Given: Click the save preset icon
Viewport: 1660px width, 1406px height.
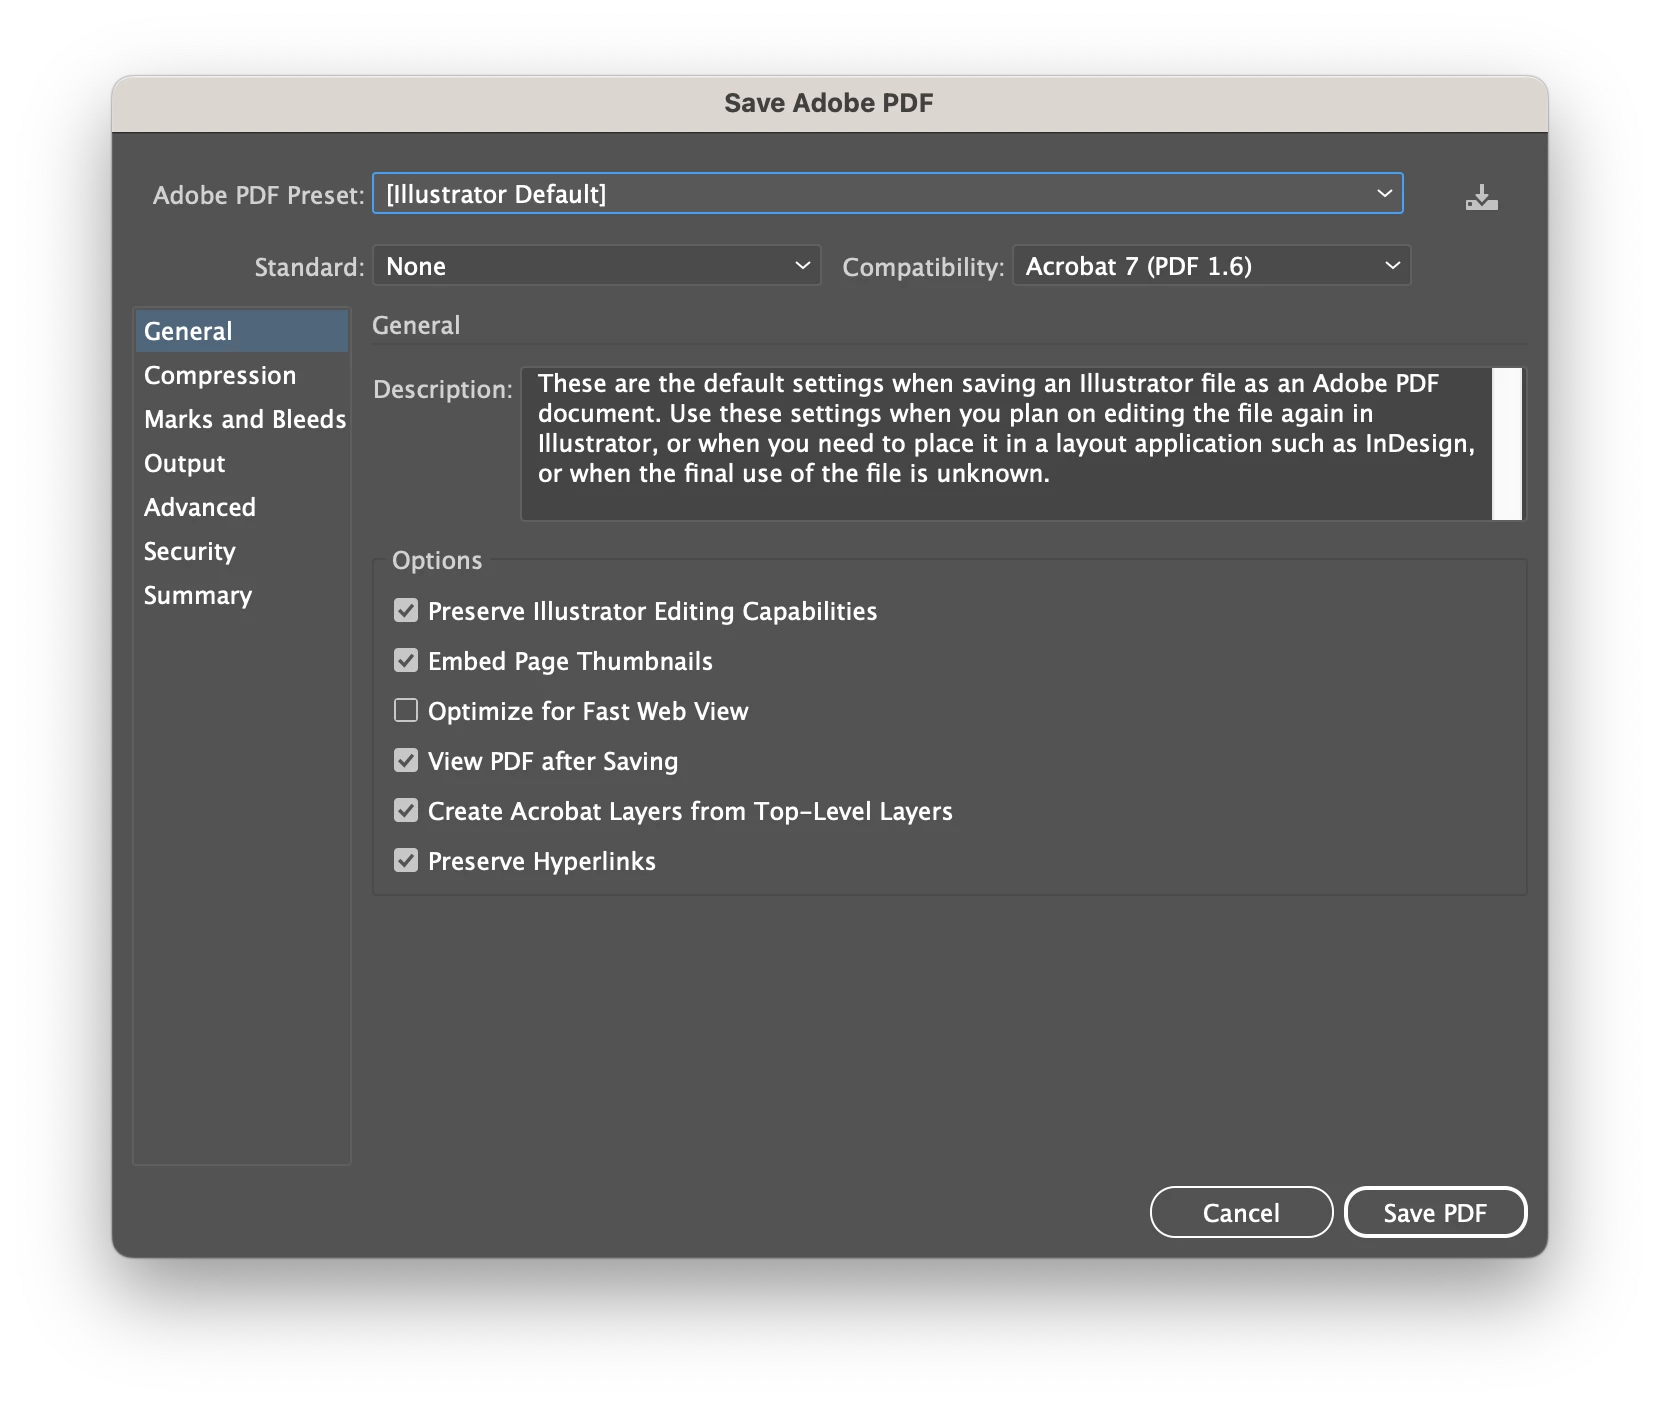Looking at the screenshot, I should [x=1481, y=197].
